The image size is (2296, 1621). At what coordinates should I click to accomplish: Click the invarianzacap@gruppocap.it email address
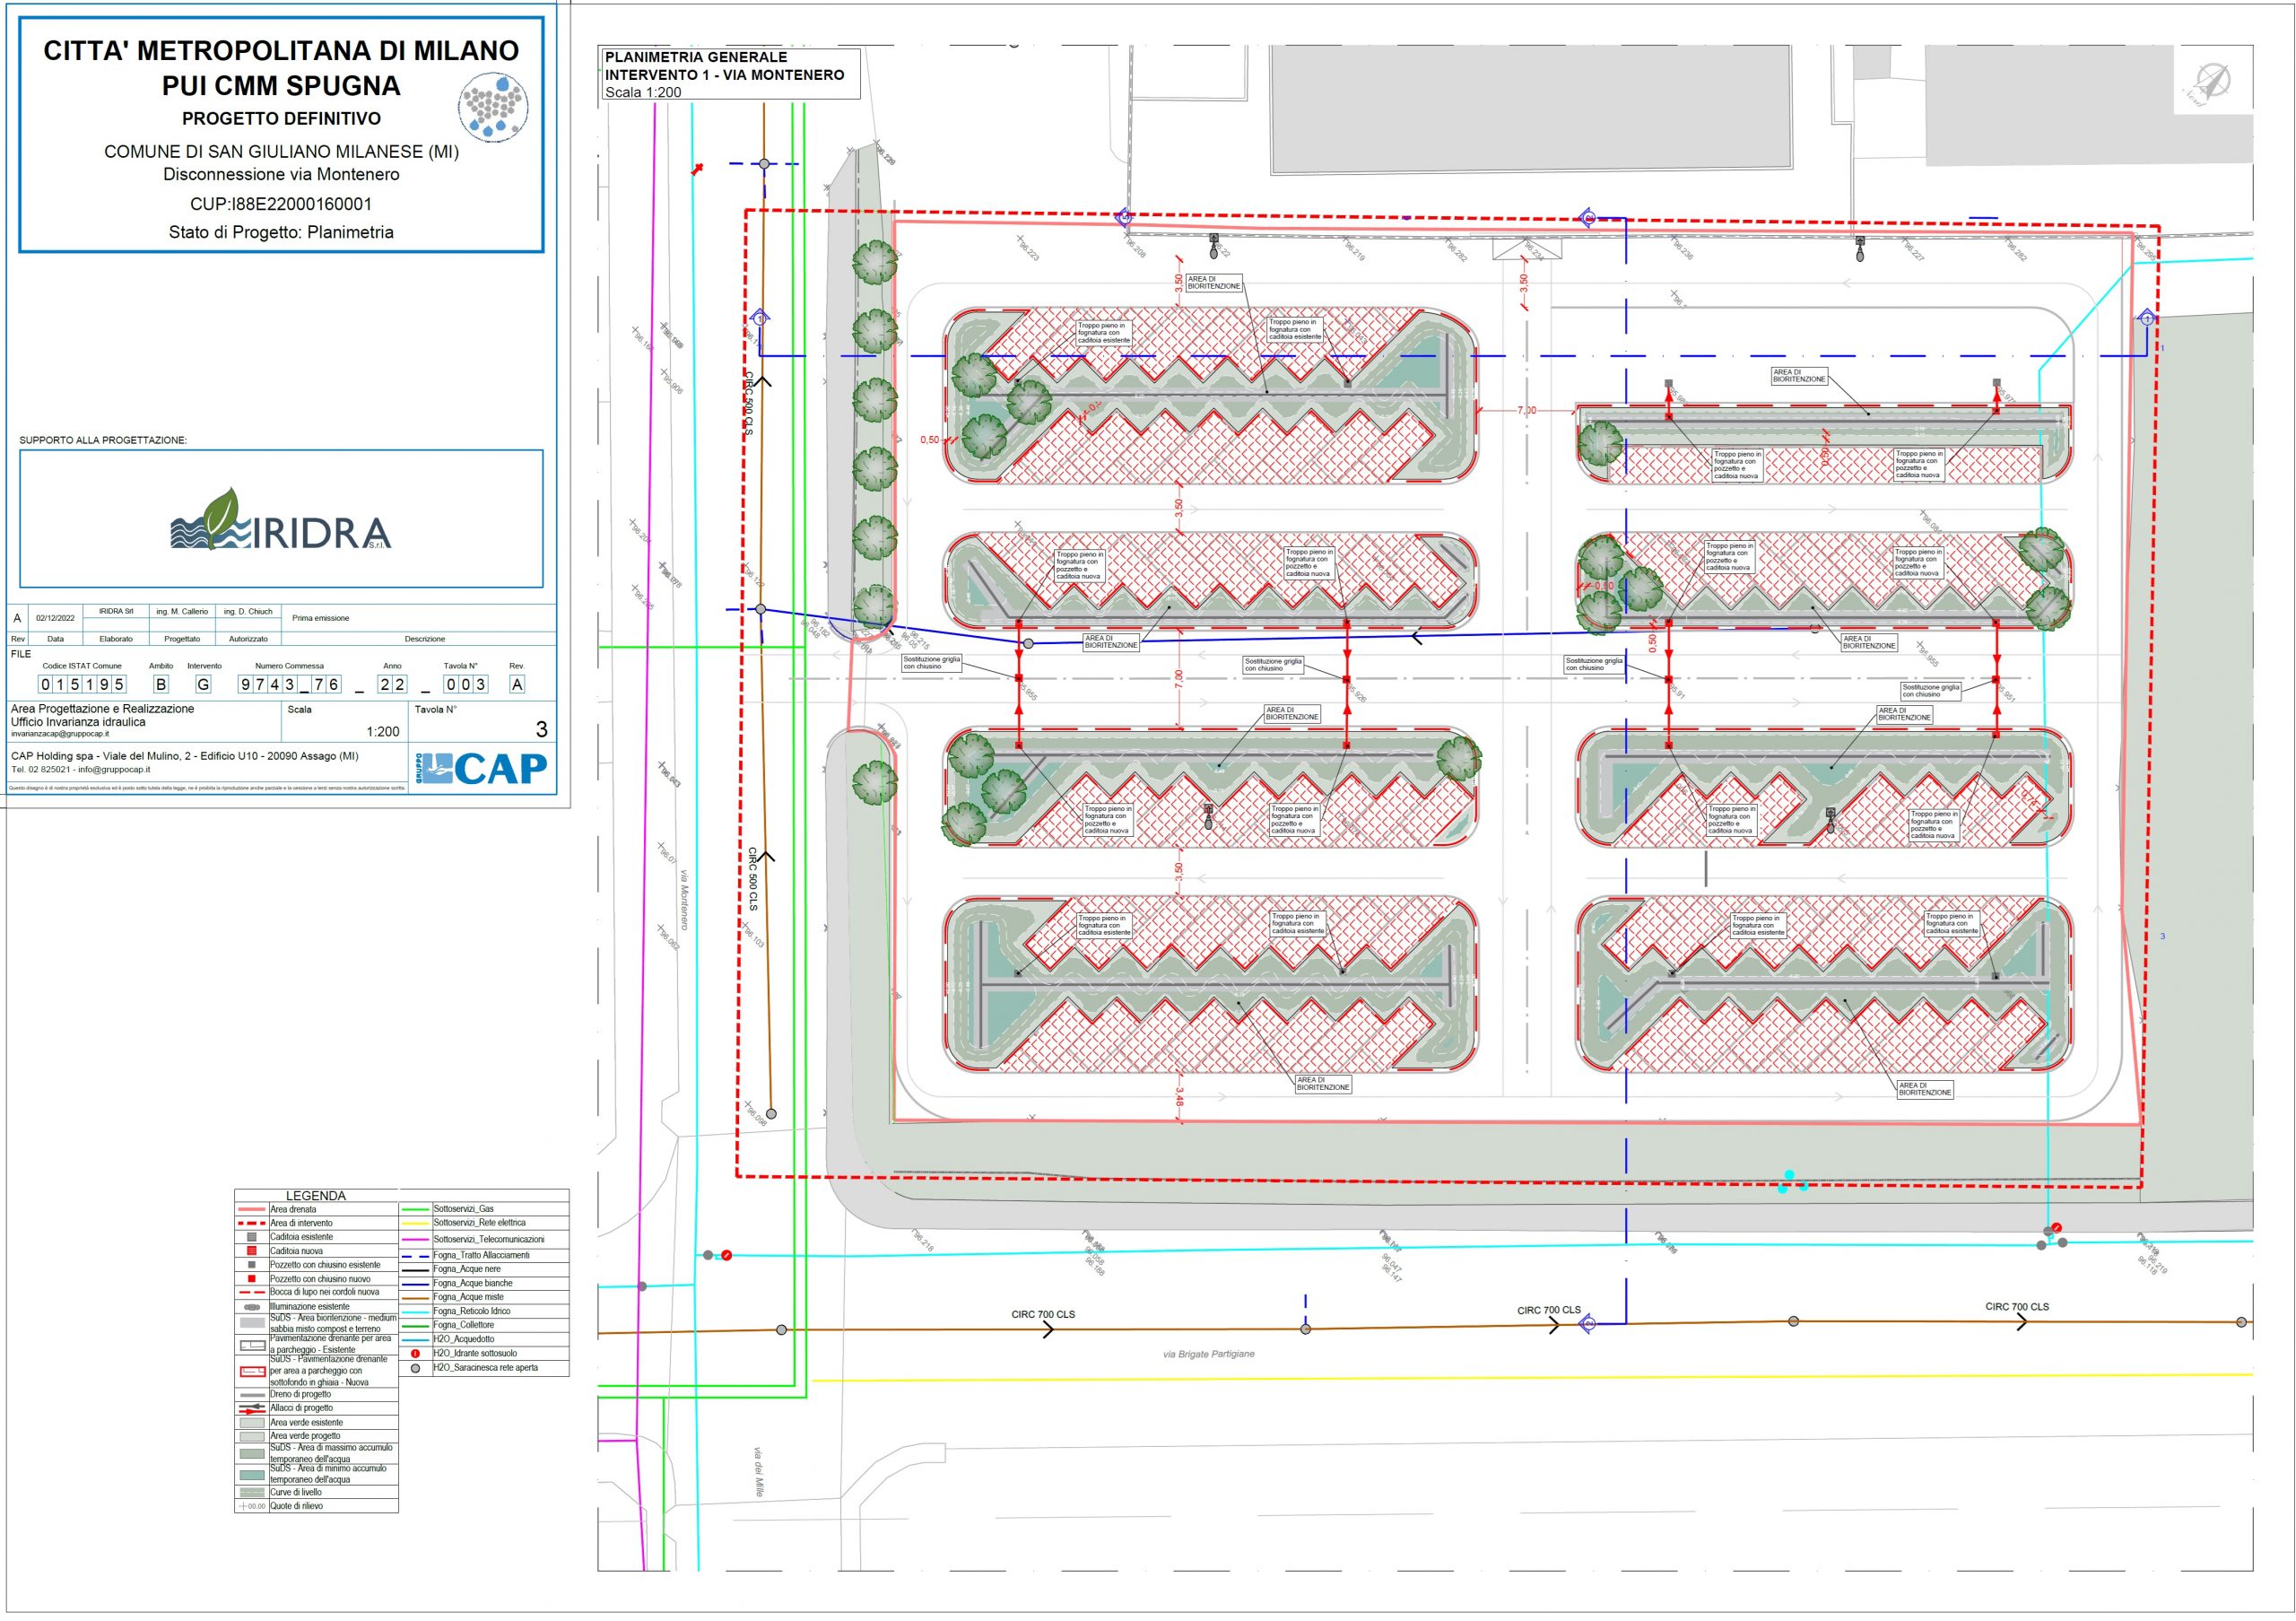click(60, 734)
